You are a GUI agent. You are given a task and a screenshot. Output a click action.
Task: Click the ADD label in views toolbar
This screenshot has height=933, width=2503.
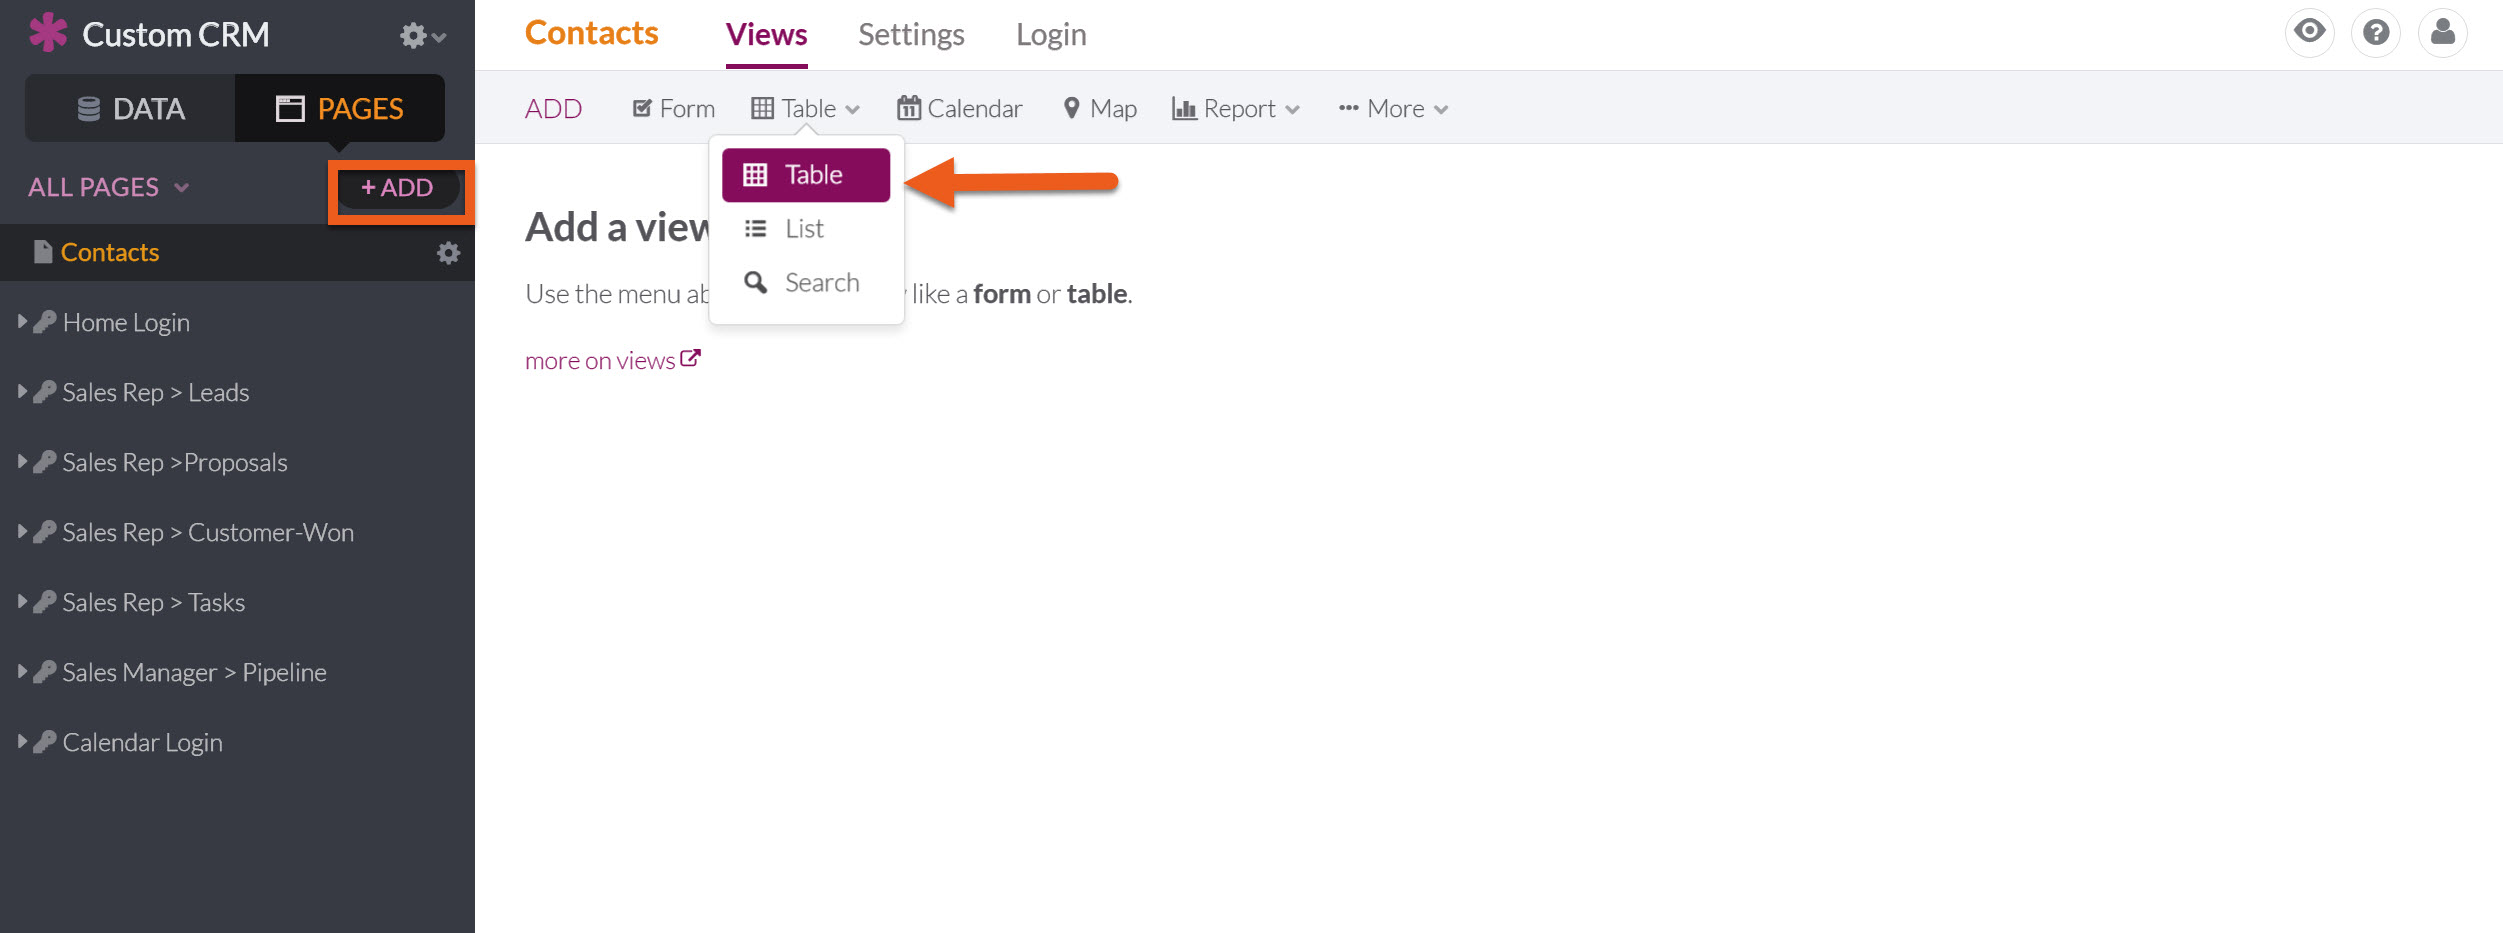553,108
